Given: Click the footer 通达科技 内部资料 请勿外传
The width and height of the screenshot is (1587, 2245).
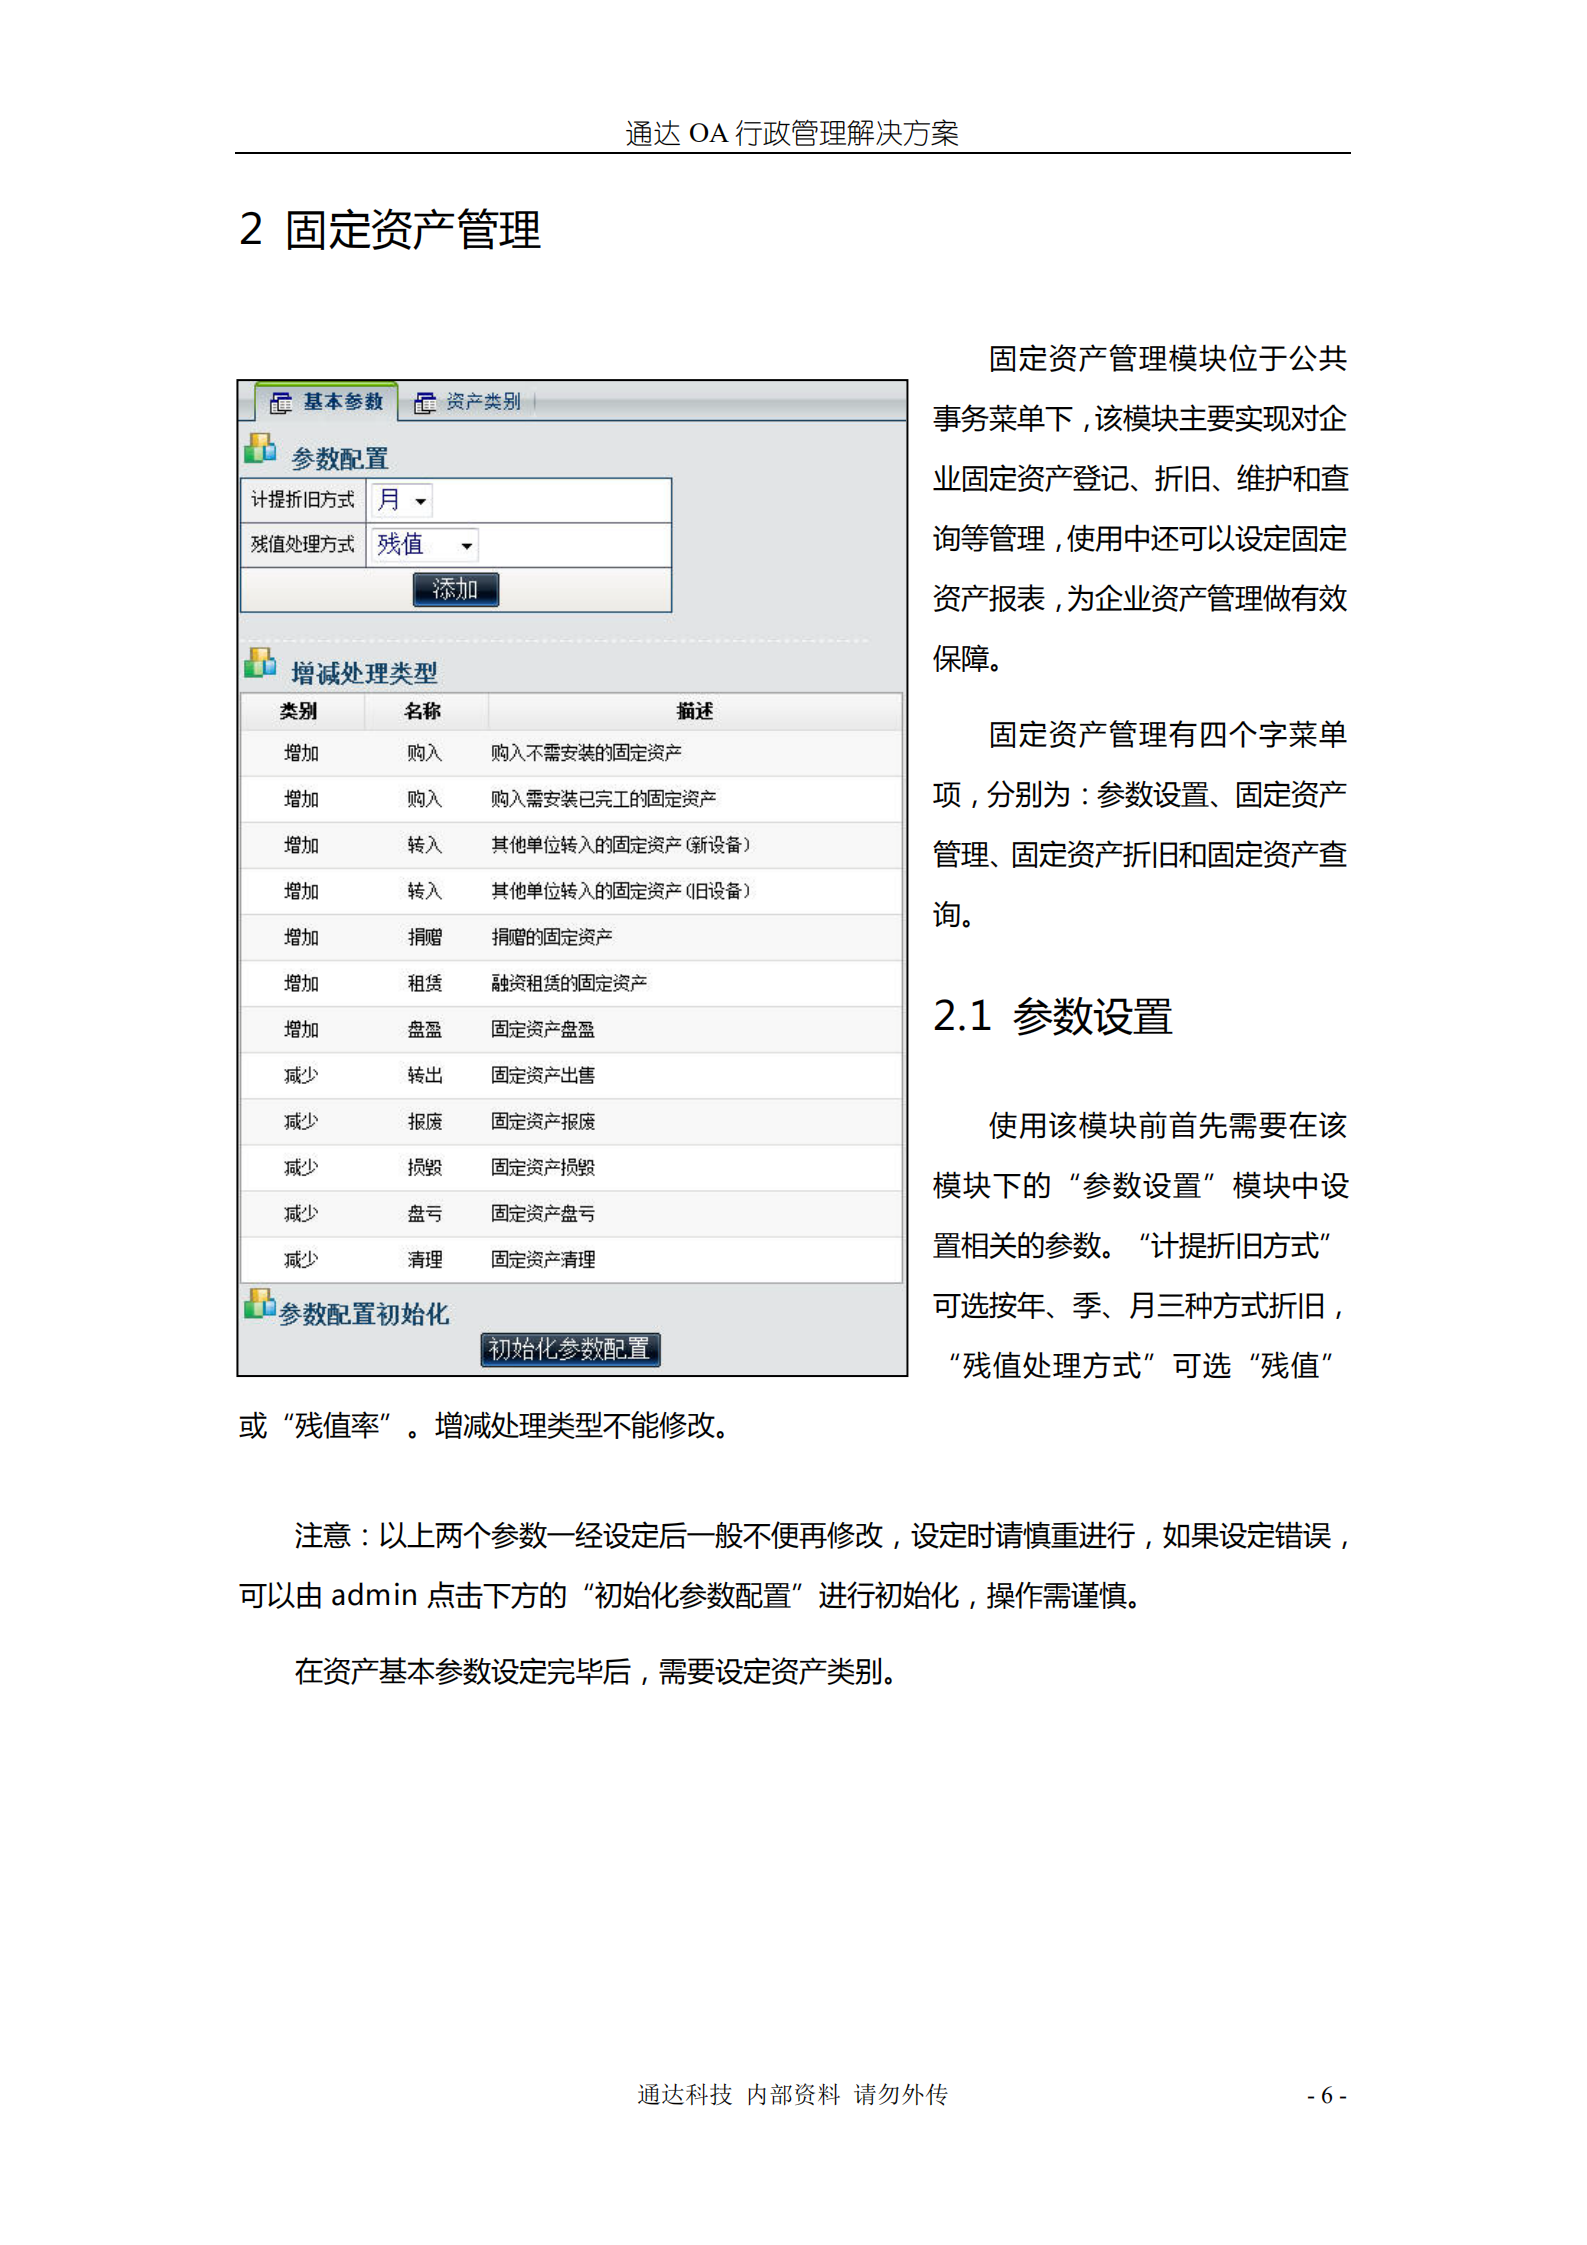Looking at the screenshot, I should (x=792, y=2094).
